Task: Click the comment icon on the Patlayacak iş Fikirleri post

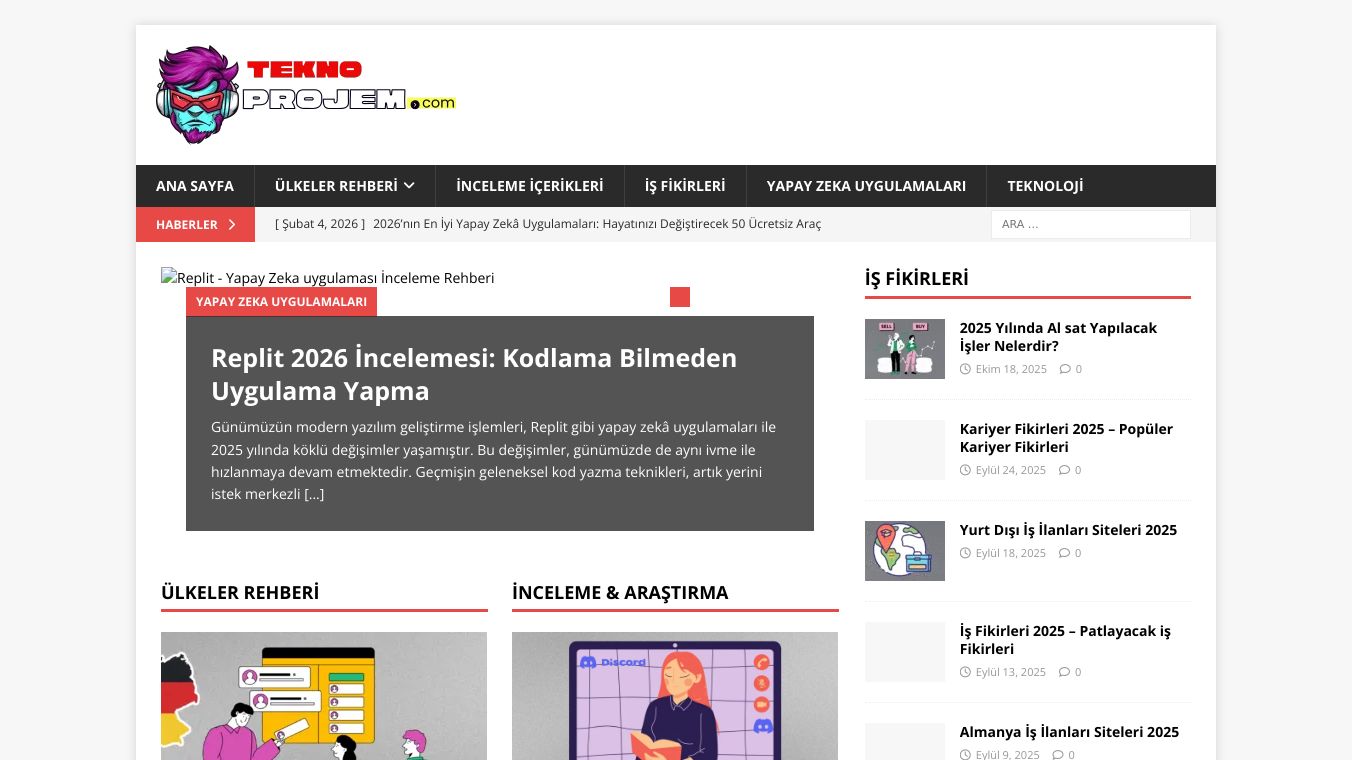Action: (1064, 672)
